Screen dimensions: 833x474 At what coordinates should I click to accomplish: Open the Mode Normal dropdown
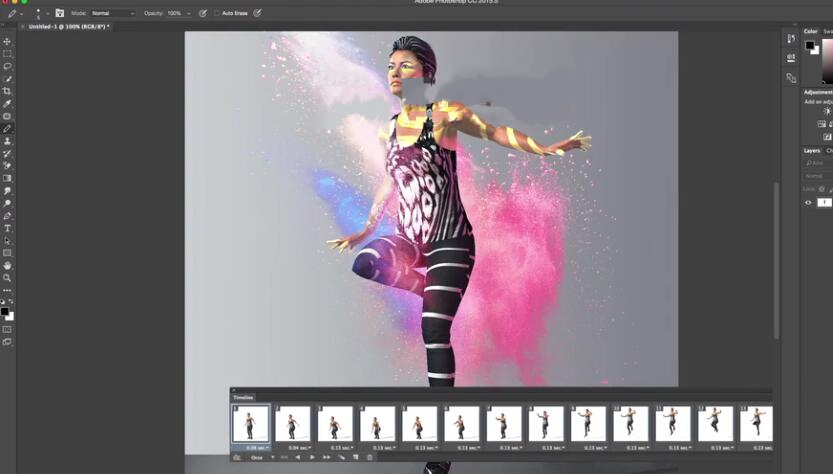[x=112, y=13]
